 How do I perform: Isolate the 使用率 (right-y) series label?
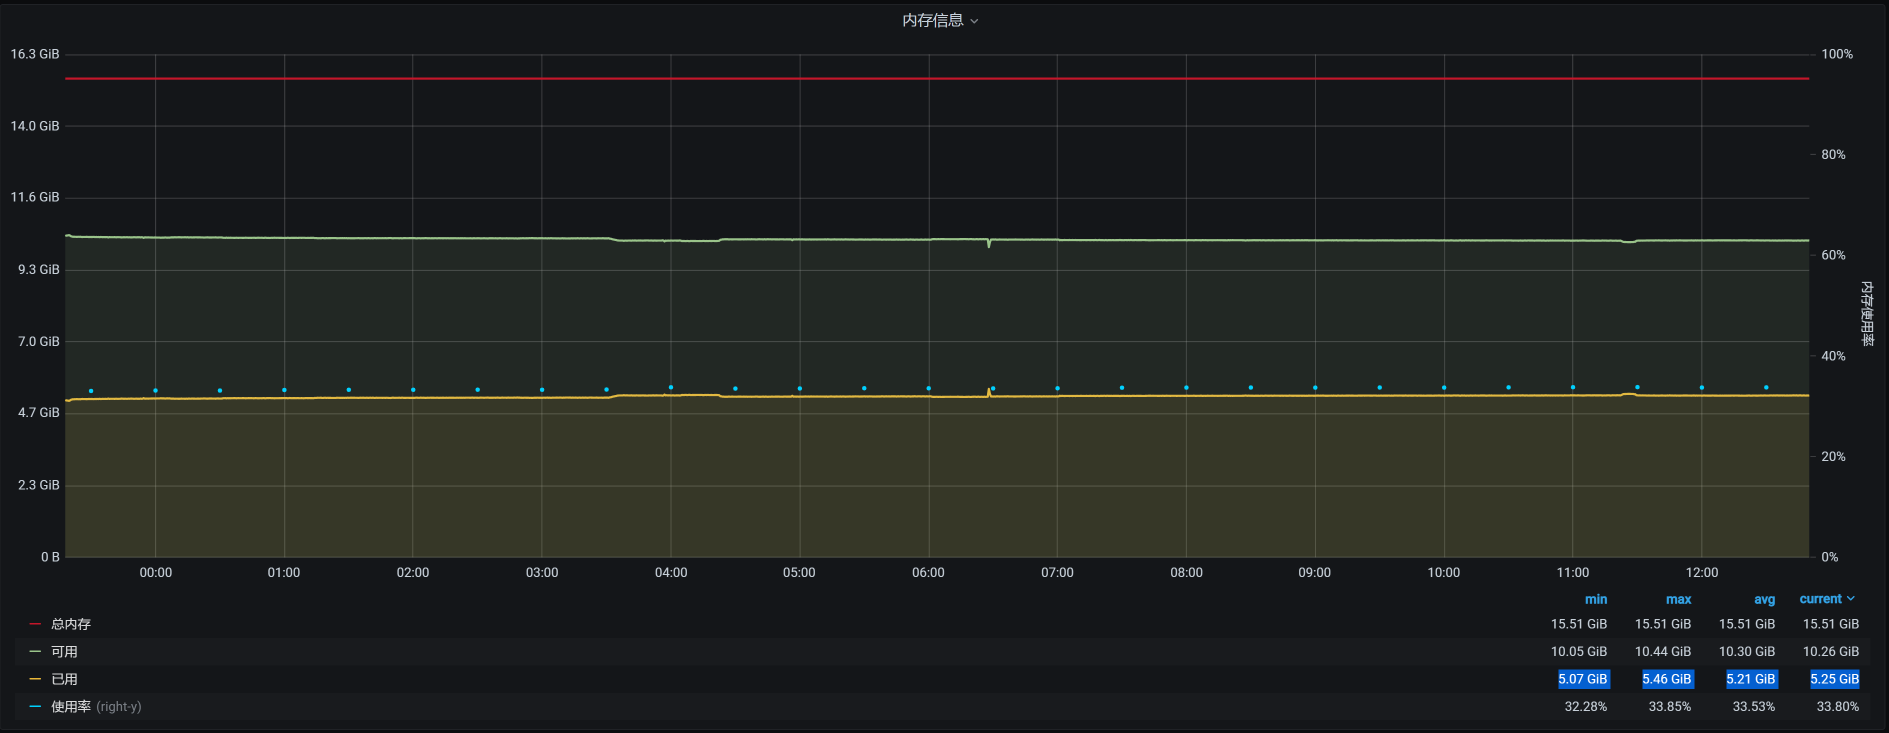pos(96,707)
